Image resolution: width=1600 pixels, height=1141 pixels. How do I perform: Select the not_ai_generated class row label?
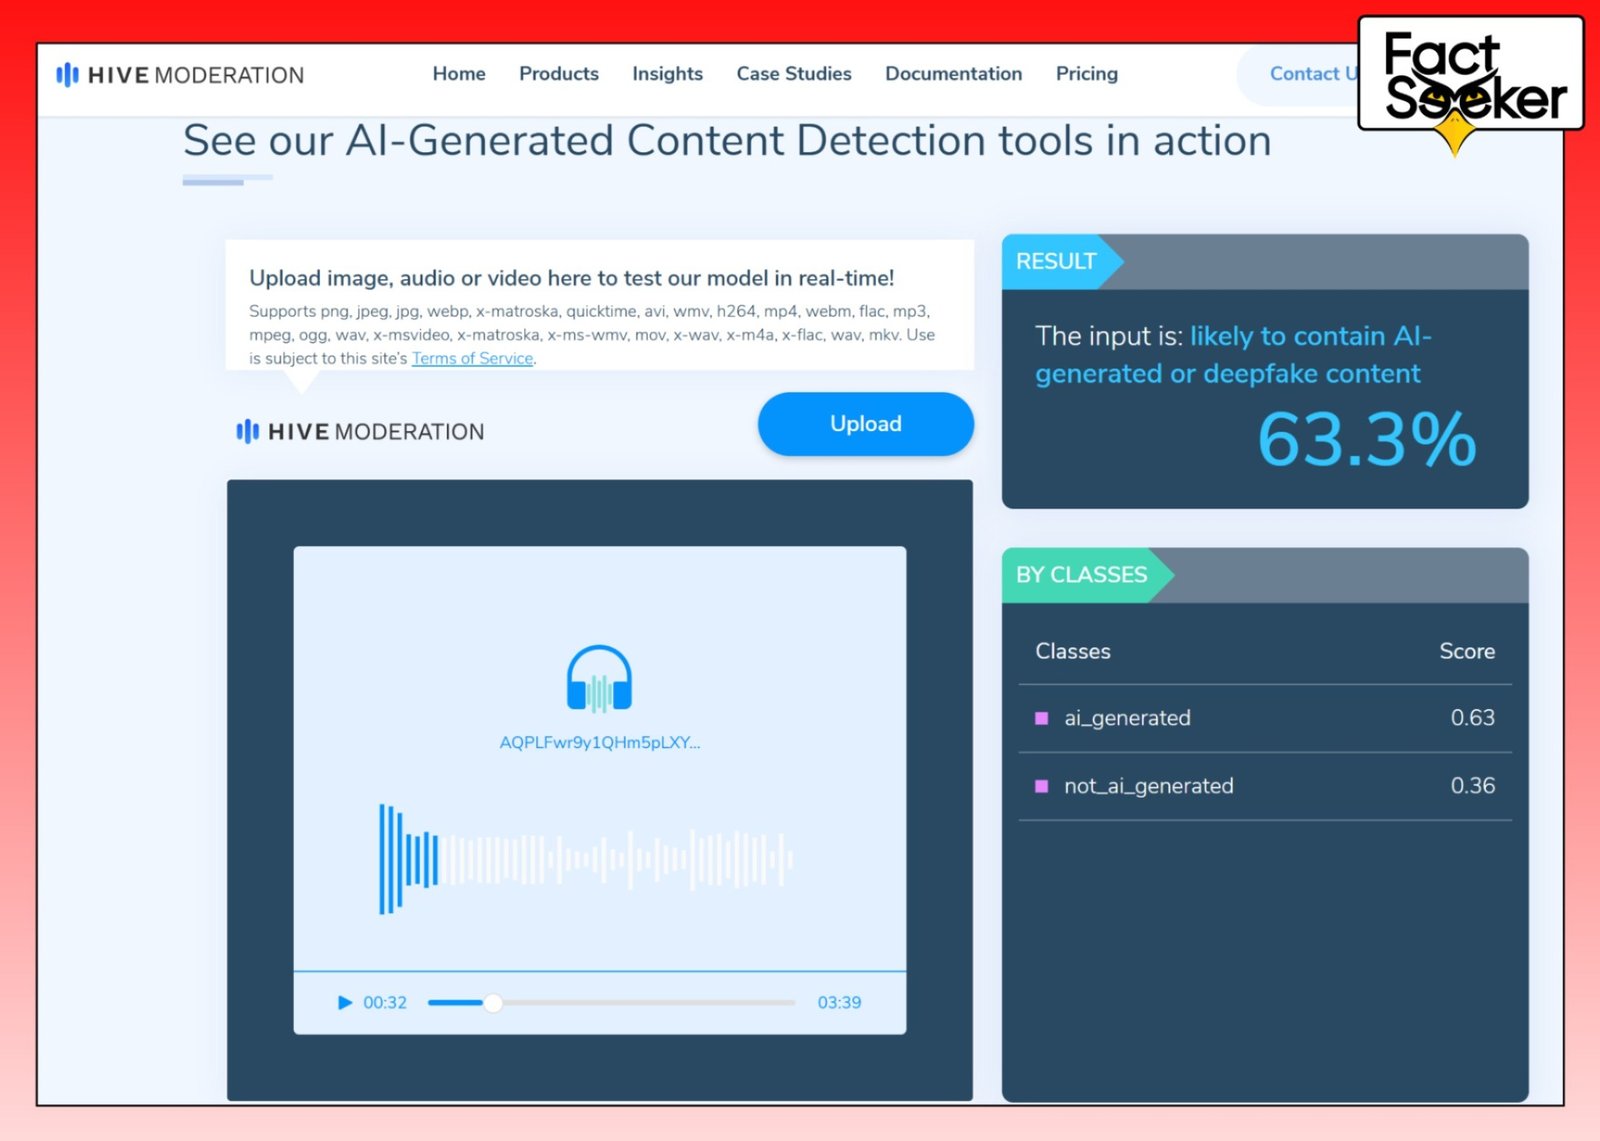pos(1149,786)
